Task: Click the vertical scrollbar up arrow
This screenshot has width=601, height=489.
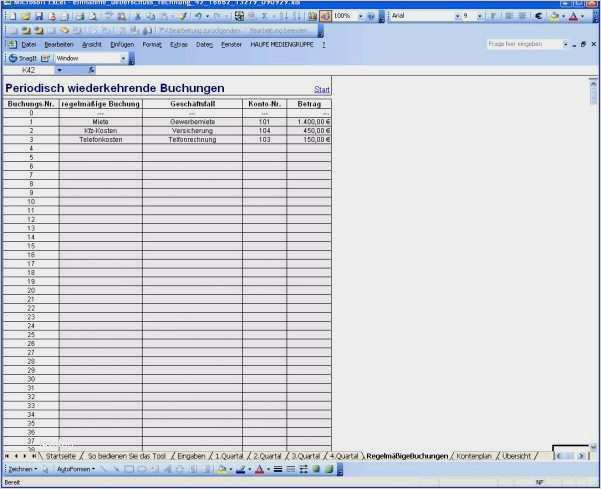Action: tap(593, 82)
